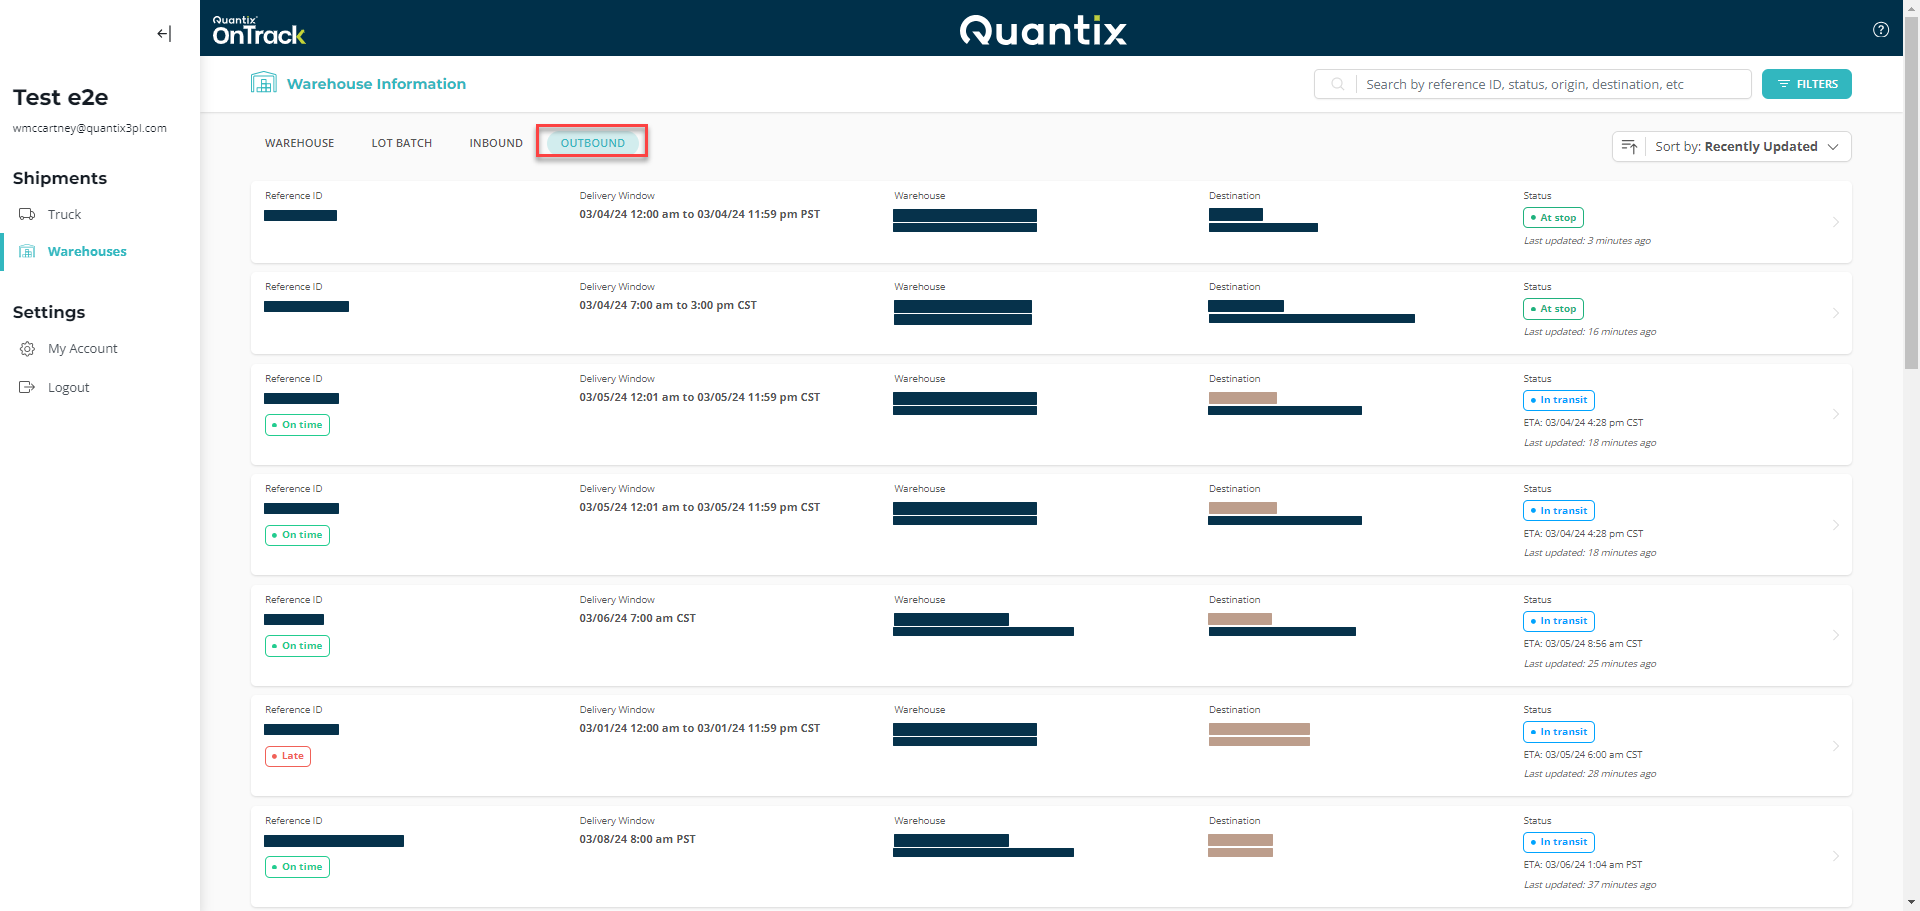Select the Truck icon in Shipments sidebar

[27, 214]
